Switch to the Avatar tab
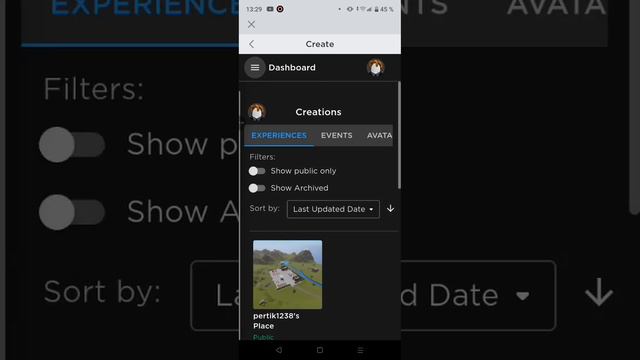The image size is (640, 360). click(379, 136)
